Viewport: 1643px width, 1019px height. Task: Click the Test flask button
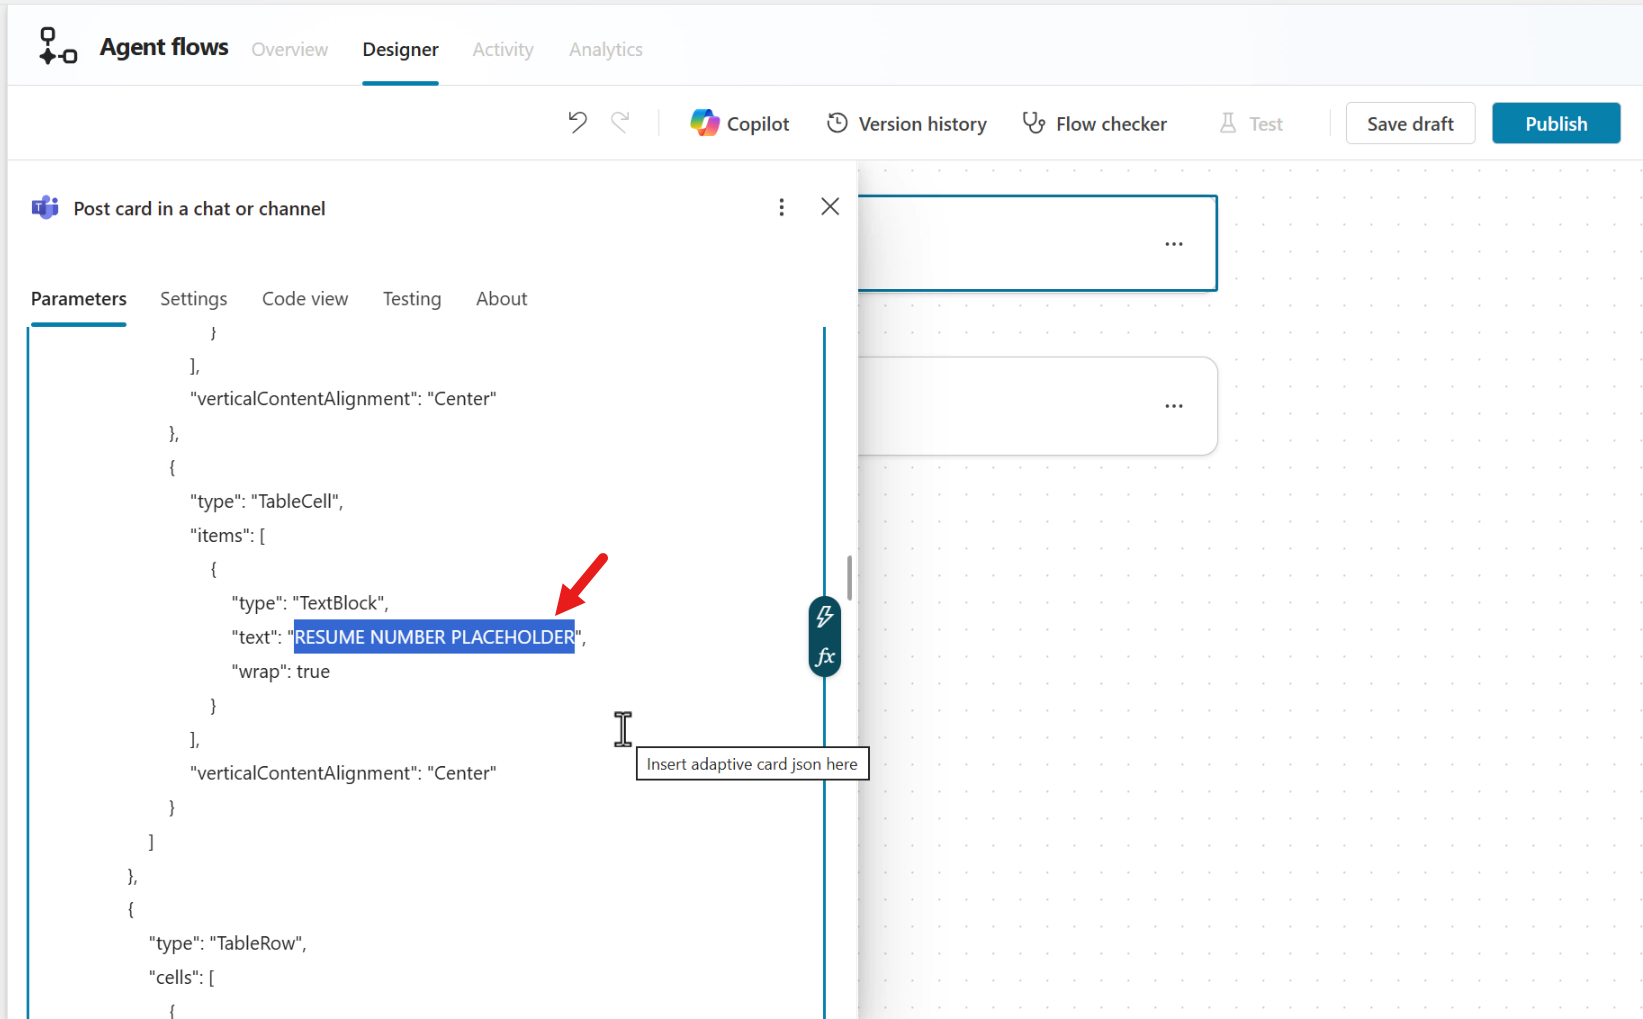1250,124
